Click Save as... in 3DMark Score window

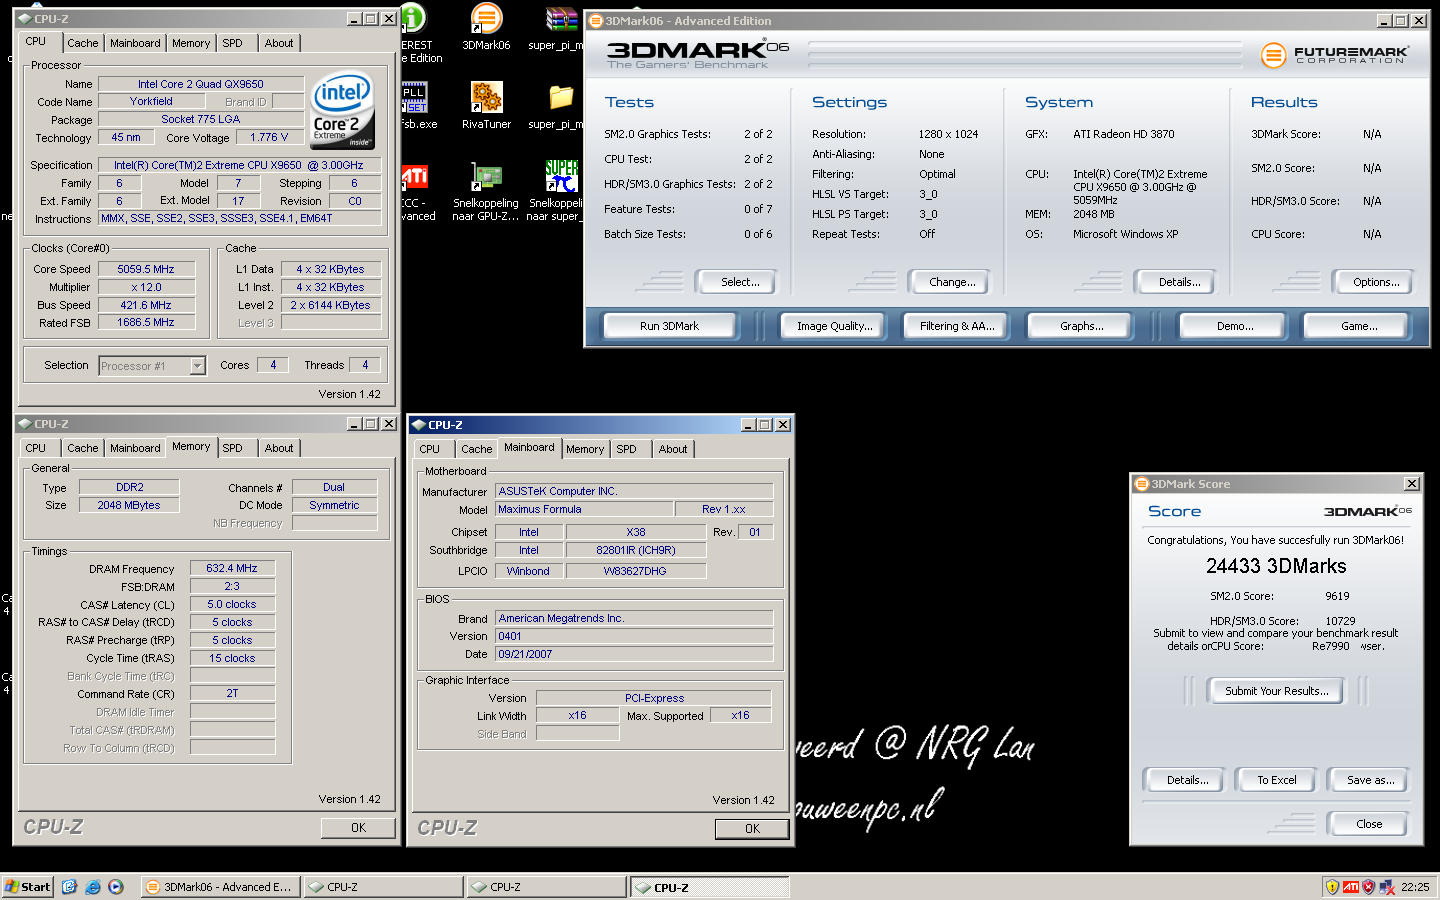click(x=1370, y=780)
